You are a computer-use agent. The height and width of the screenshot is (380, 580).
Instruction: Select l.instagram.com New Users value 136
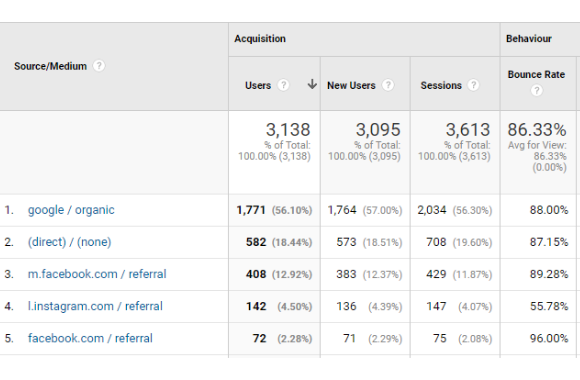(x=347, y=306)
